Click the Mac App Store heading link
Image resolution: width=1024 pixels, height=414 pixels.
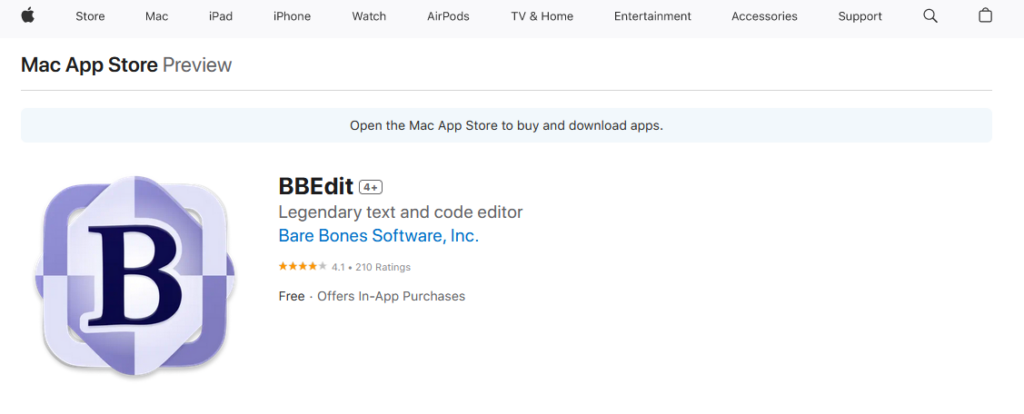[89, 65]
